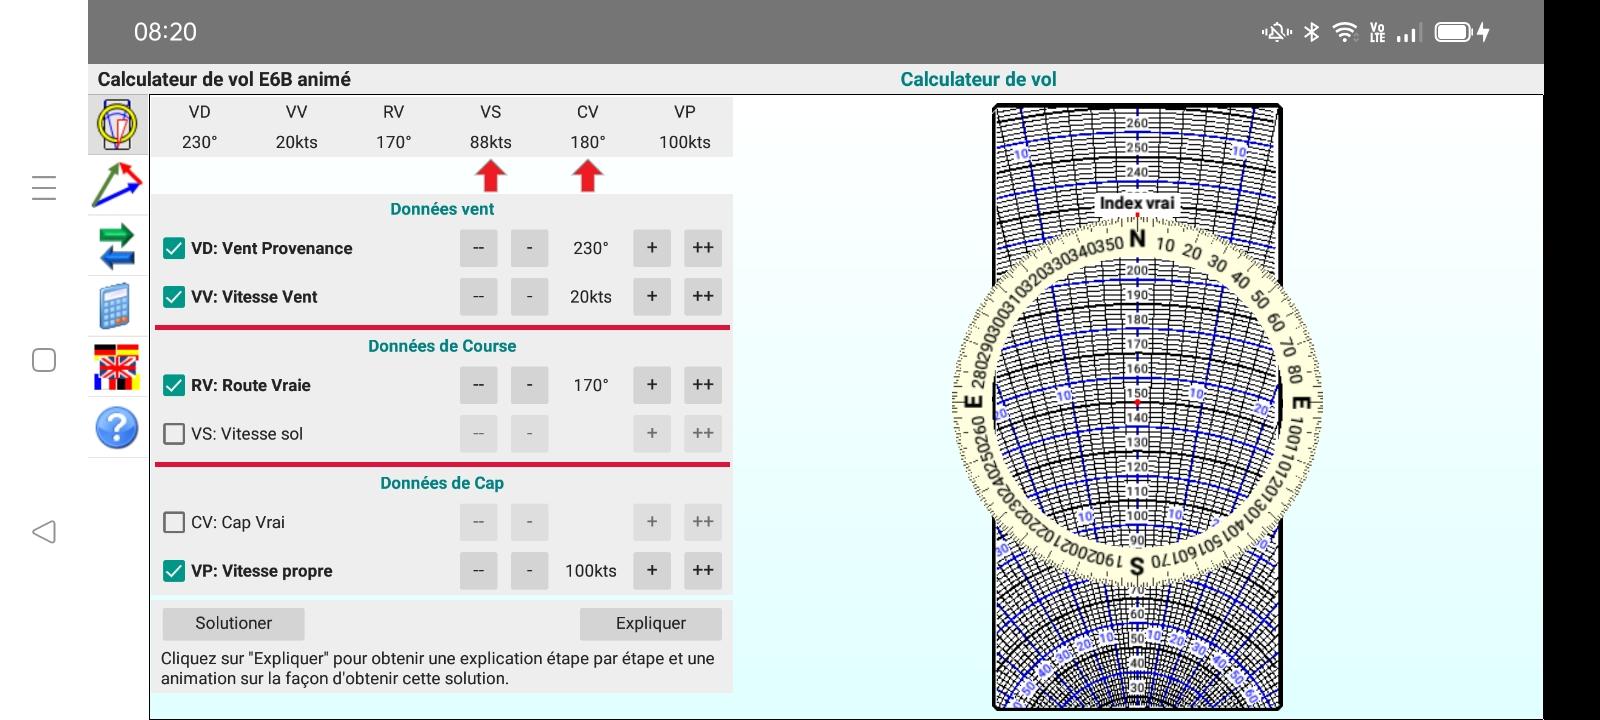Tap the VD 230° summary cell

200,127
